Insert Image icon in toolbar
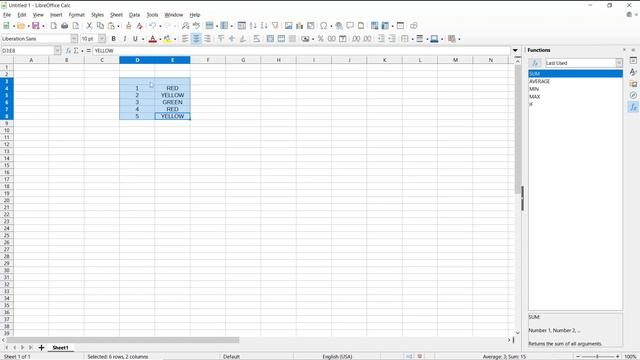640x360 pixels. pos(289,26)
